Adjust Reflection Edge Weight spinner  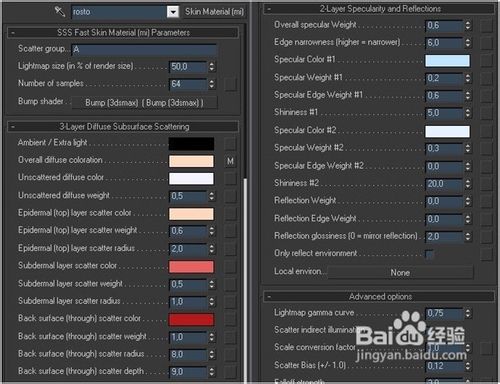point(468,219)
